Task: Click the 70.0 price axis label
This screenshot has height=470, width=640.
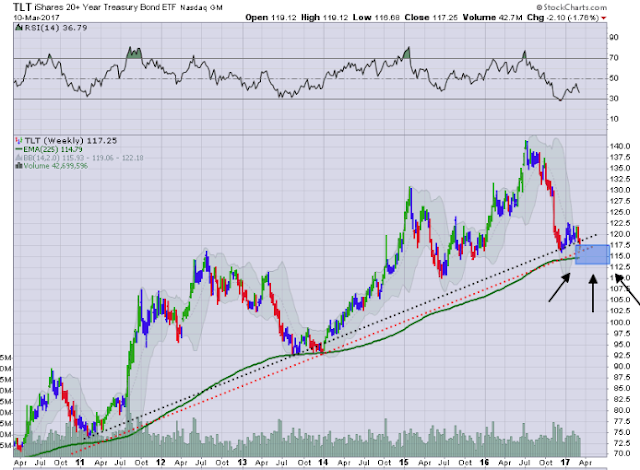Action: 620,454
